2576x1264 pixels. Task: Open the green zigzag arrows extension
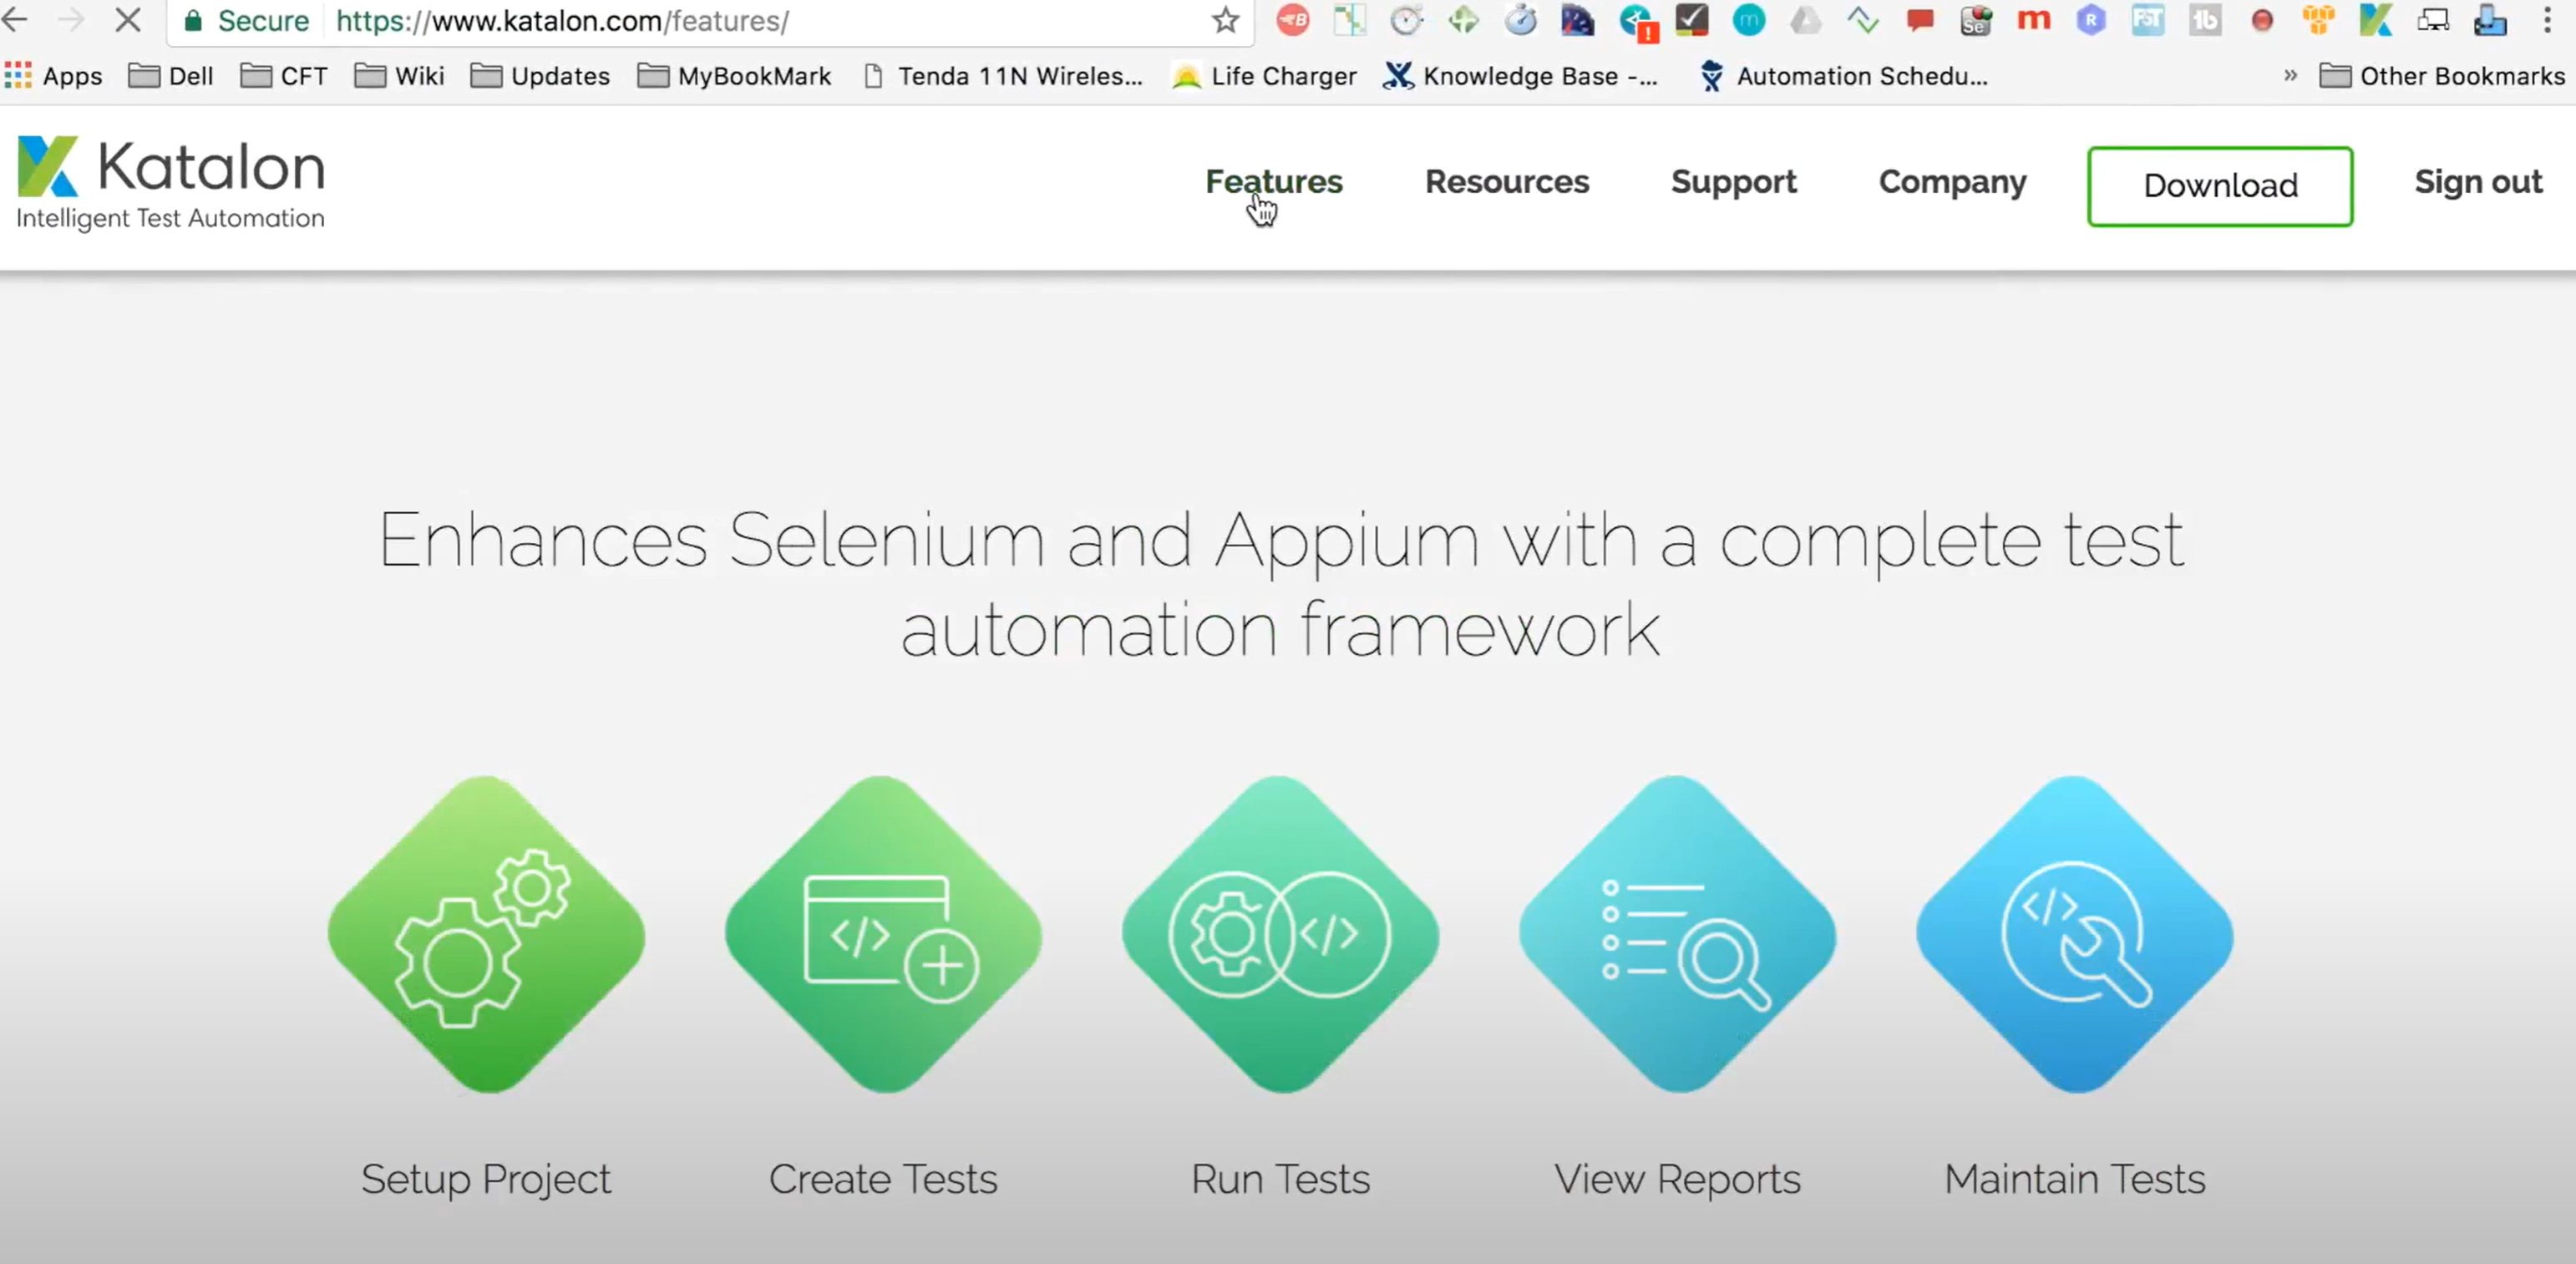point(1862,20)
